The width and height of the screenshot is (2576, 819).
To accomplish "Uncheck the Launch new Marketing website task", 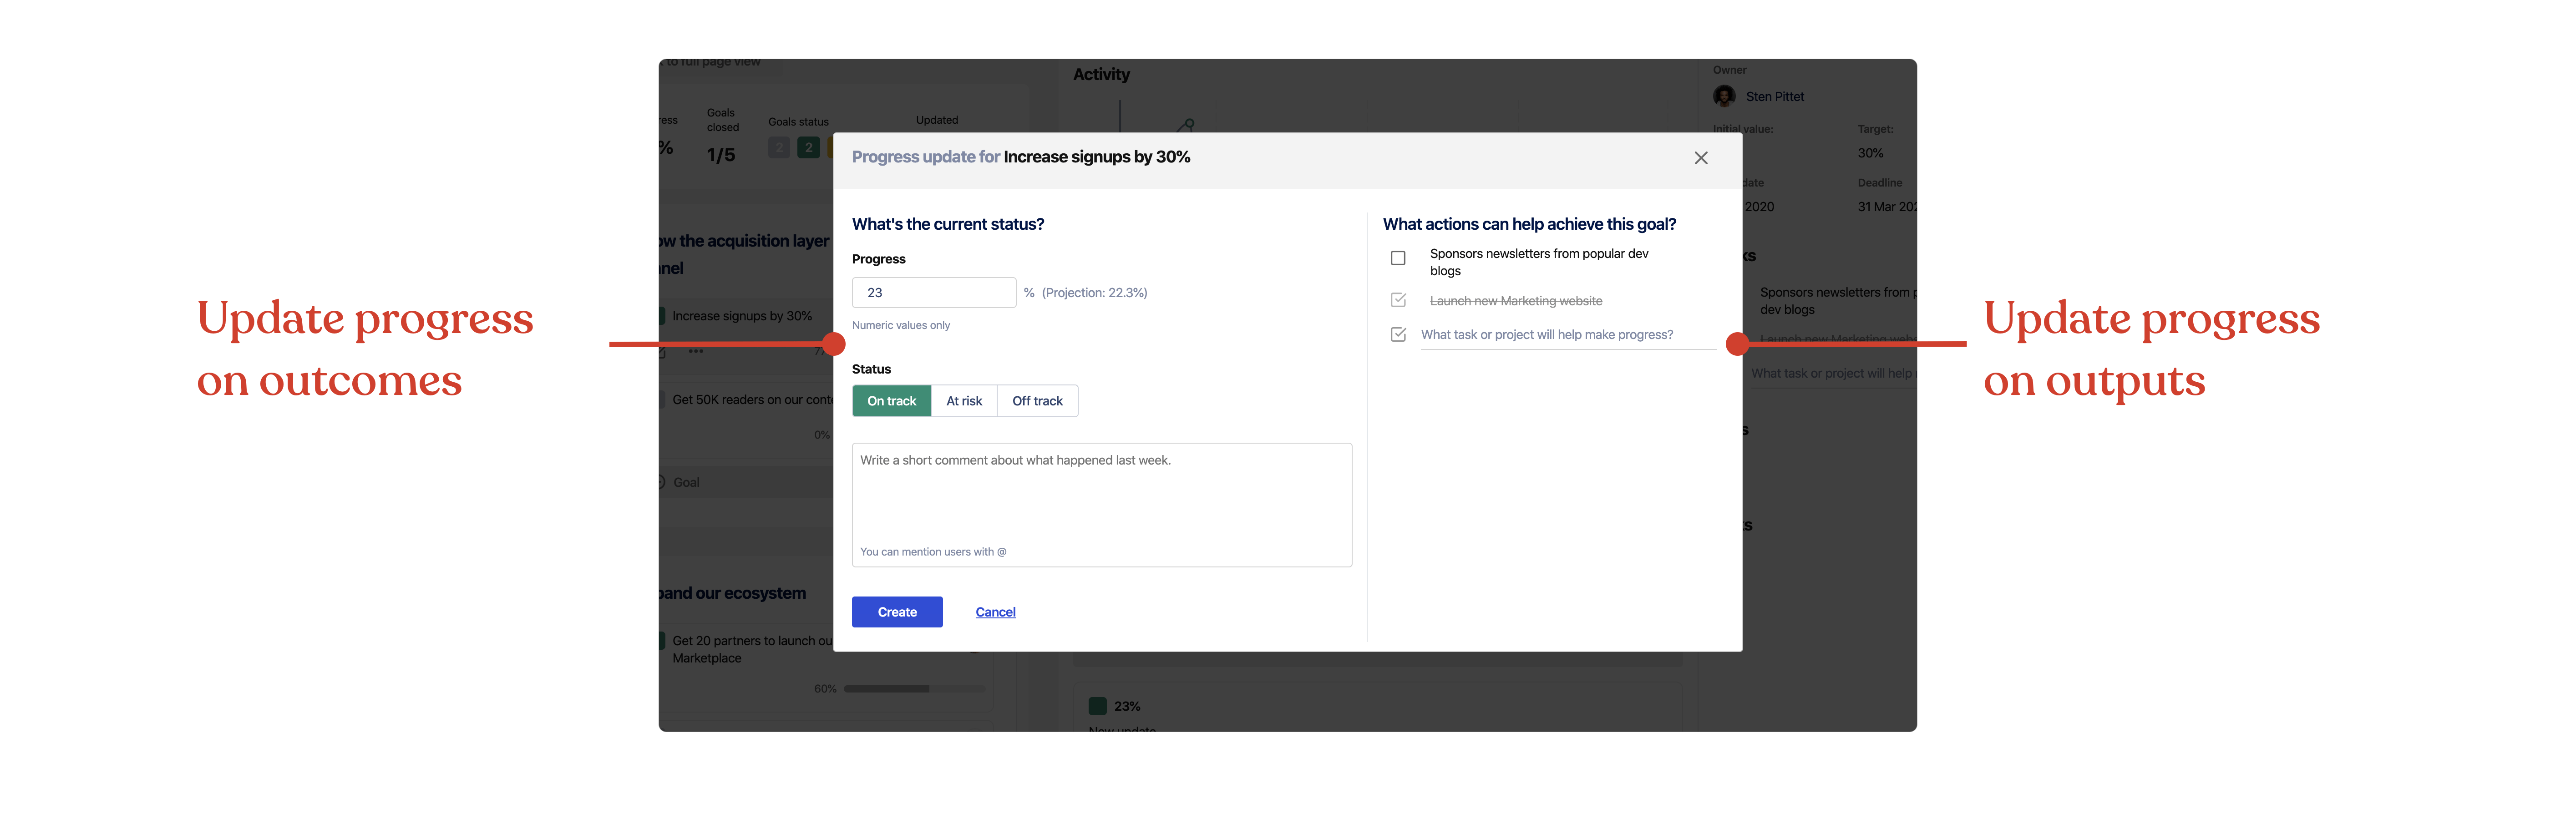I will click(1398, 300).
